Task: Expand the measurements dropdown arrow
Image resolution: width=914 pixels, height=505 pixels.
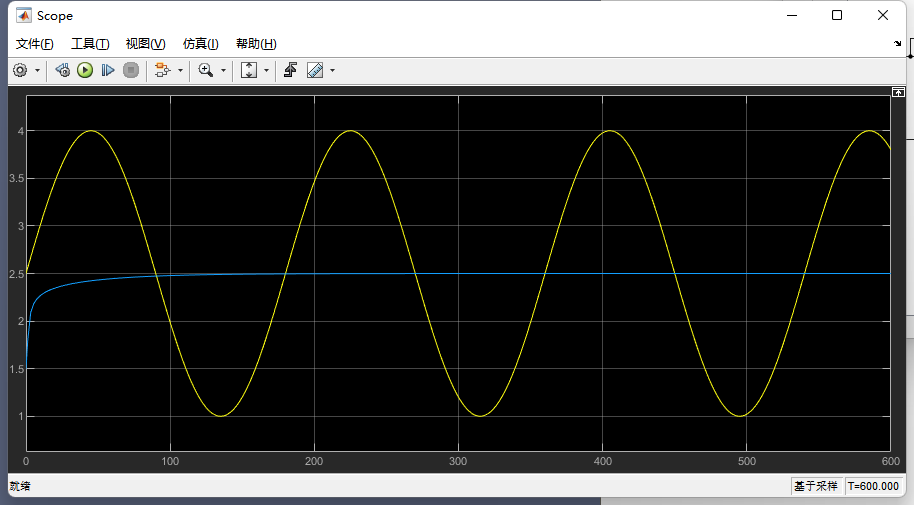Action: click(332, 71)
